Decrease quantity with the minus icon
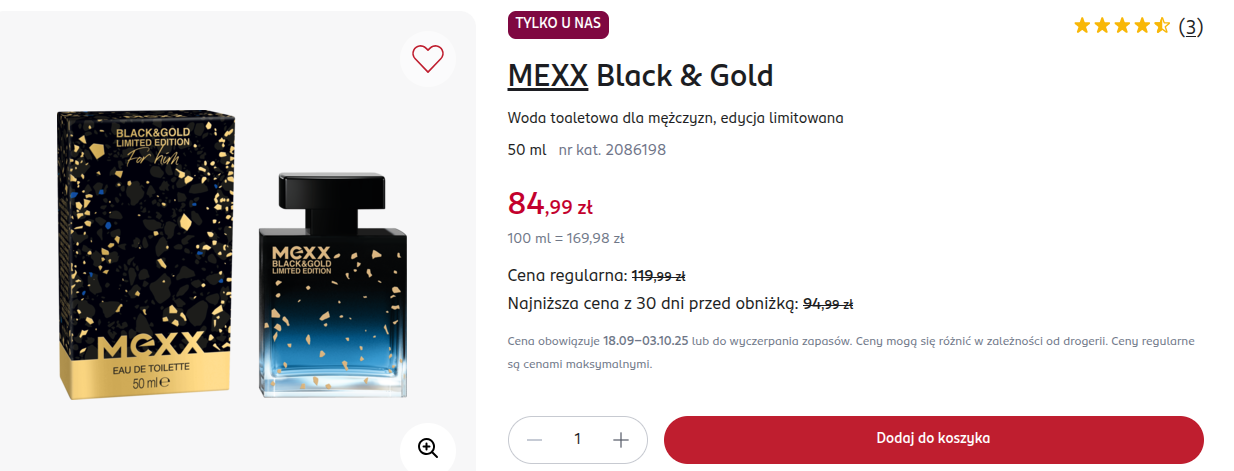This screenshot has width=1234, height=471. (535, 440)
